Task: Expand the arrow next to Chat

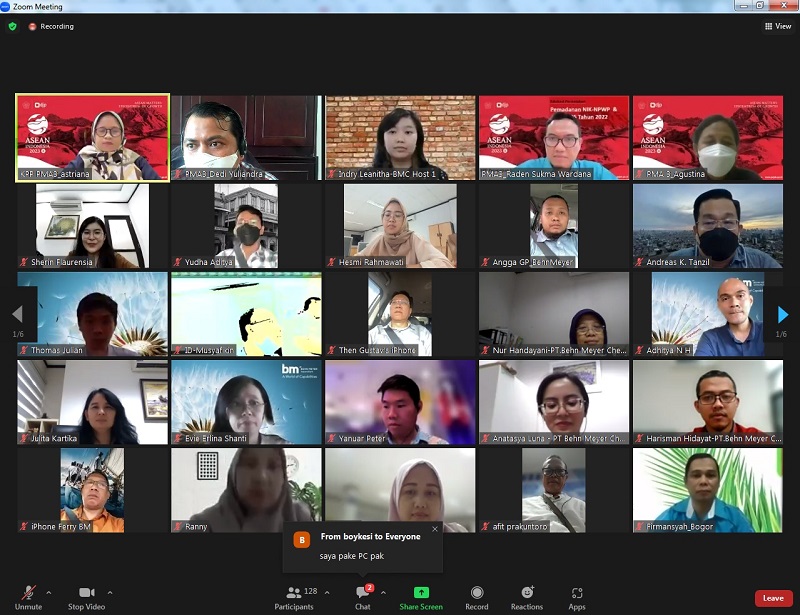Action: pyautogui.click(x=383, y=592)
